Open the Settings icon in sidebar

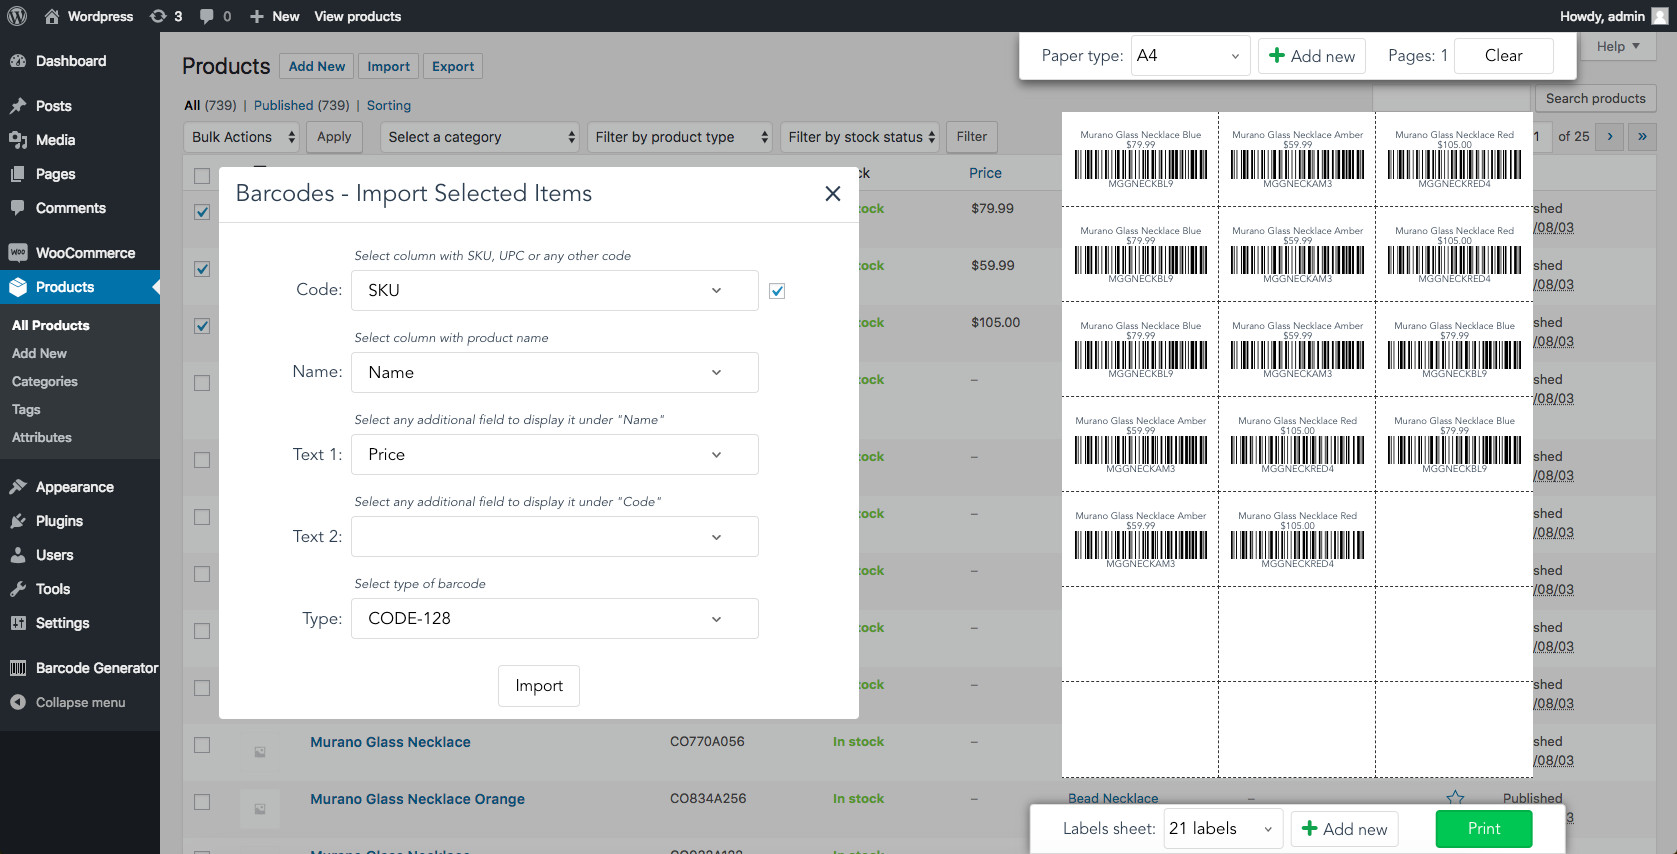click(x=17, y=623)
